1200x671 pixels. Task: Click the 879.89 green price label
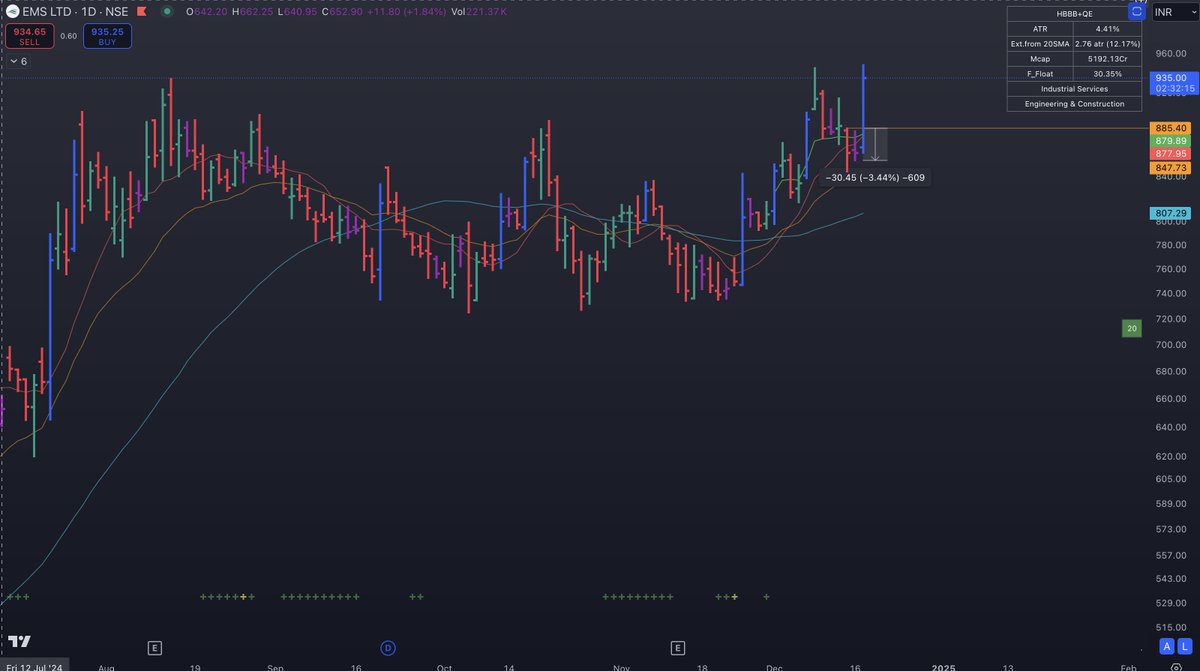click(x=1170, y=141)
